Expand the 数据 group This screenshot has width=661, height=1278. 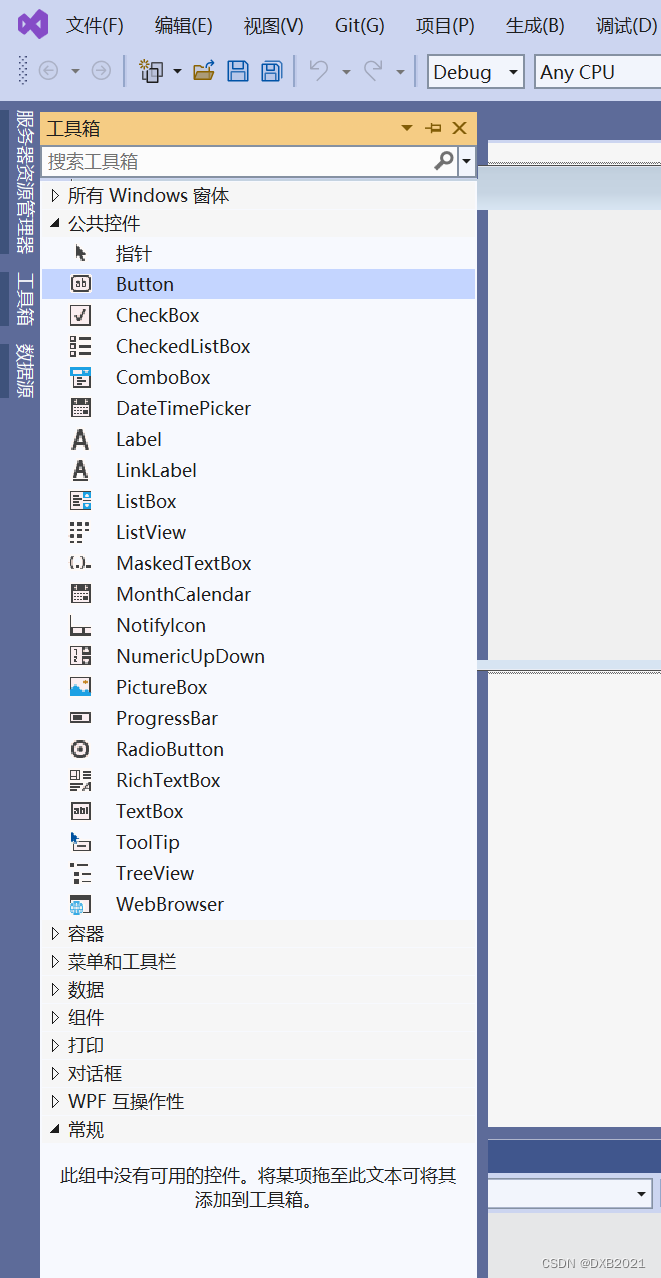55,990
